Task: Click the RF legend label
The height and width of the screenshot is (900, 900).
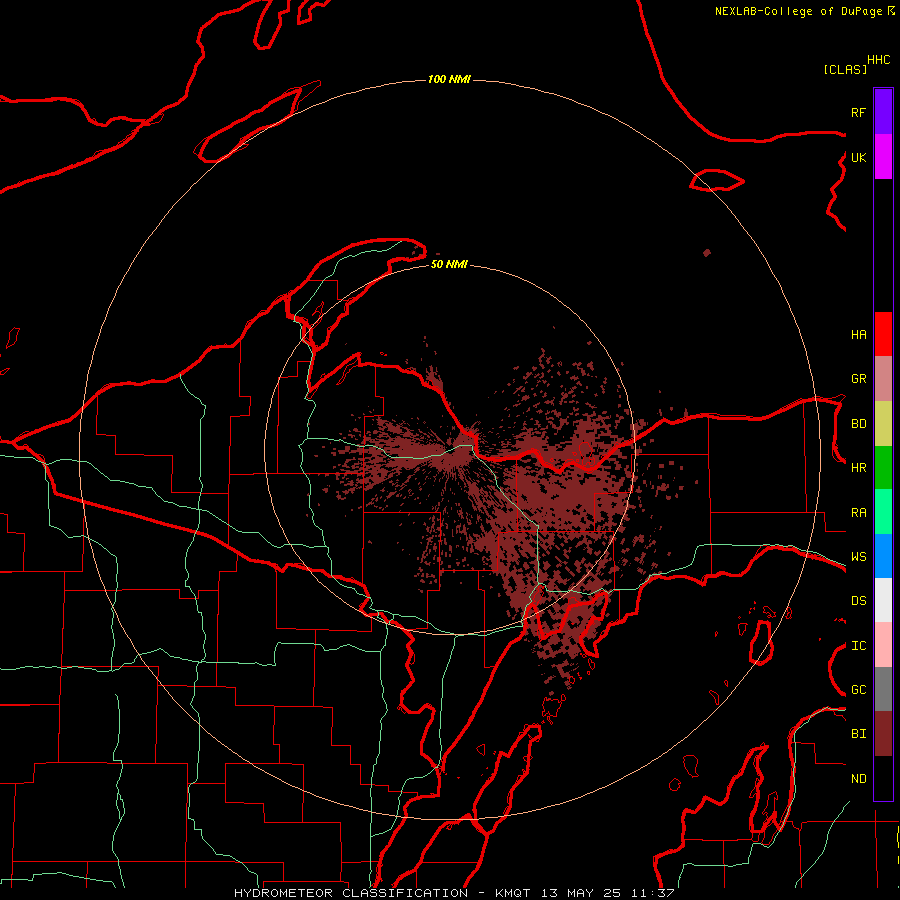Action: (858, 112)
